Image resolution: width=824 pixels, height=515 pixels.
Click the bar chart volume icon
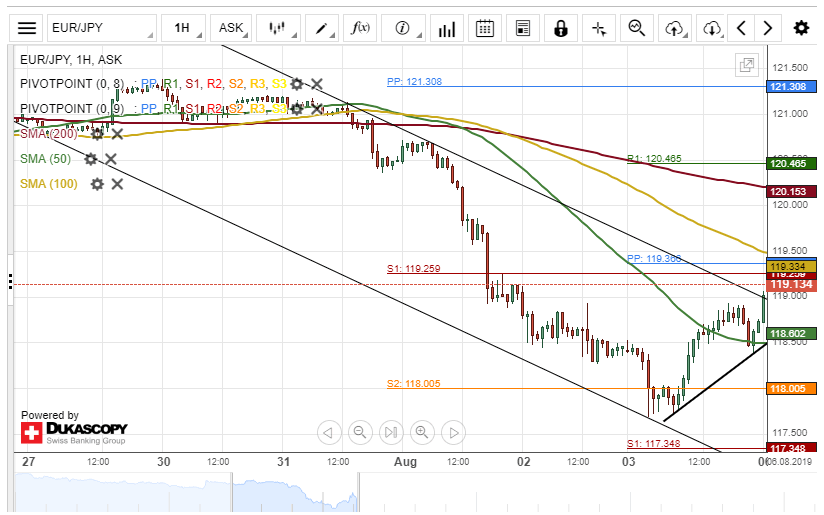pyautogui.click(x=447, y=28)
